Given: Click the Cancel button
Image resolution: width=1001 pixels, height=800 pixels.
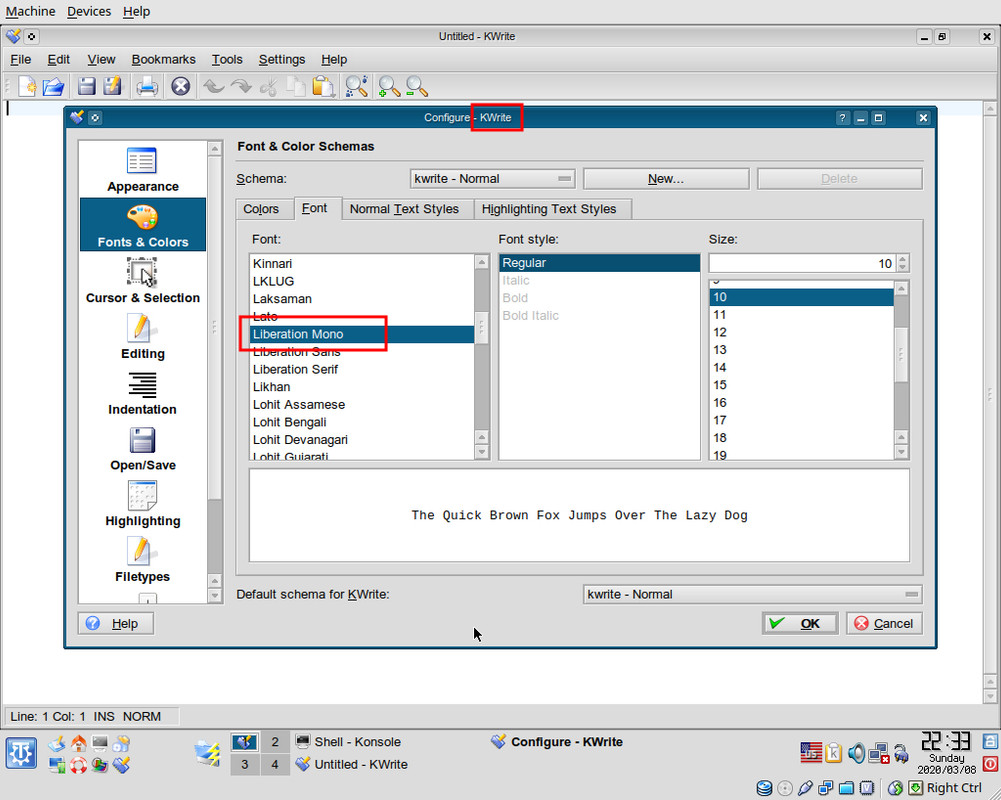Looking at the screenshot, I should click(884, 623).
